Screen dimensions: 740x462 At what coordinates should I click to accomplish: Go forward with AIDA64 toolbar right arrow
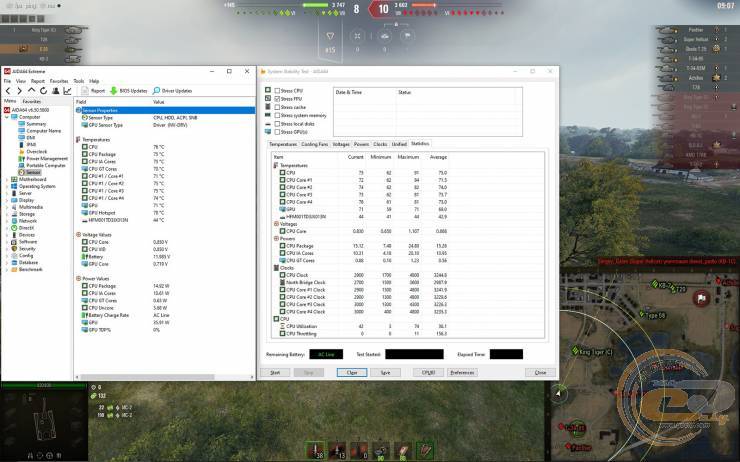click(19, 91)
